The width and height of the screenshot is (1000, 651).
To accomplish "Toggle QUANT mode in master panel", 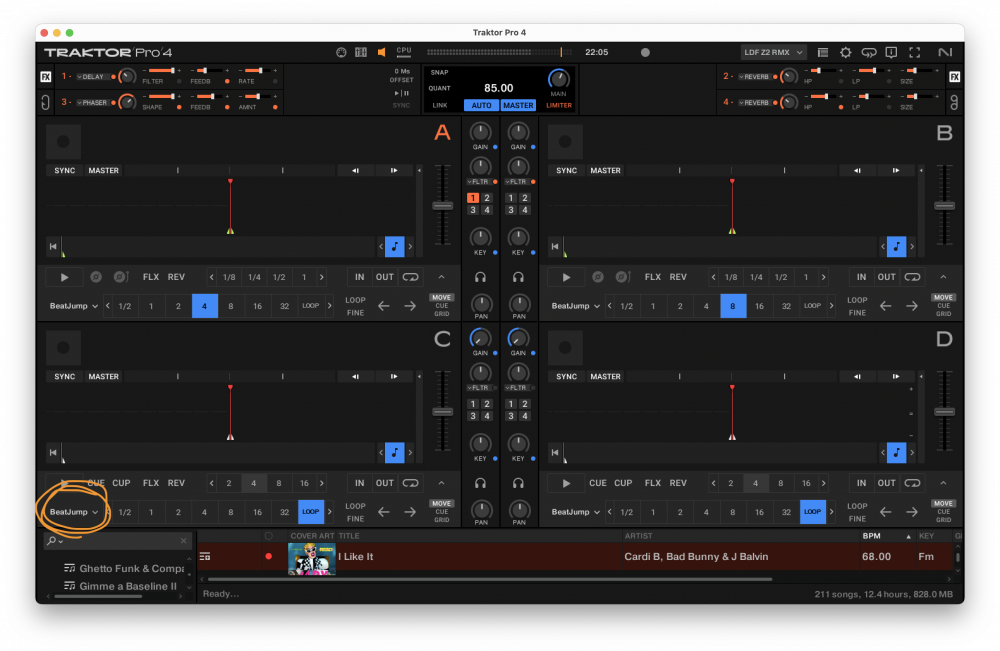I will pyautogui.click(x=439, y=88).
